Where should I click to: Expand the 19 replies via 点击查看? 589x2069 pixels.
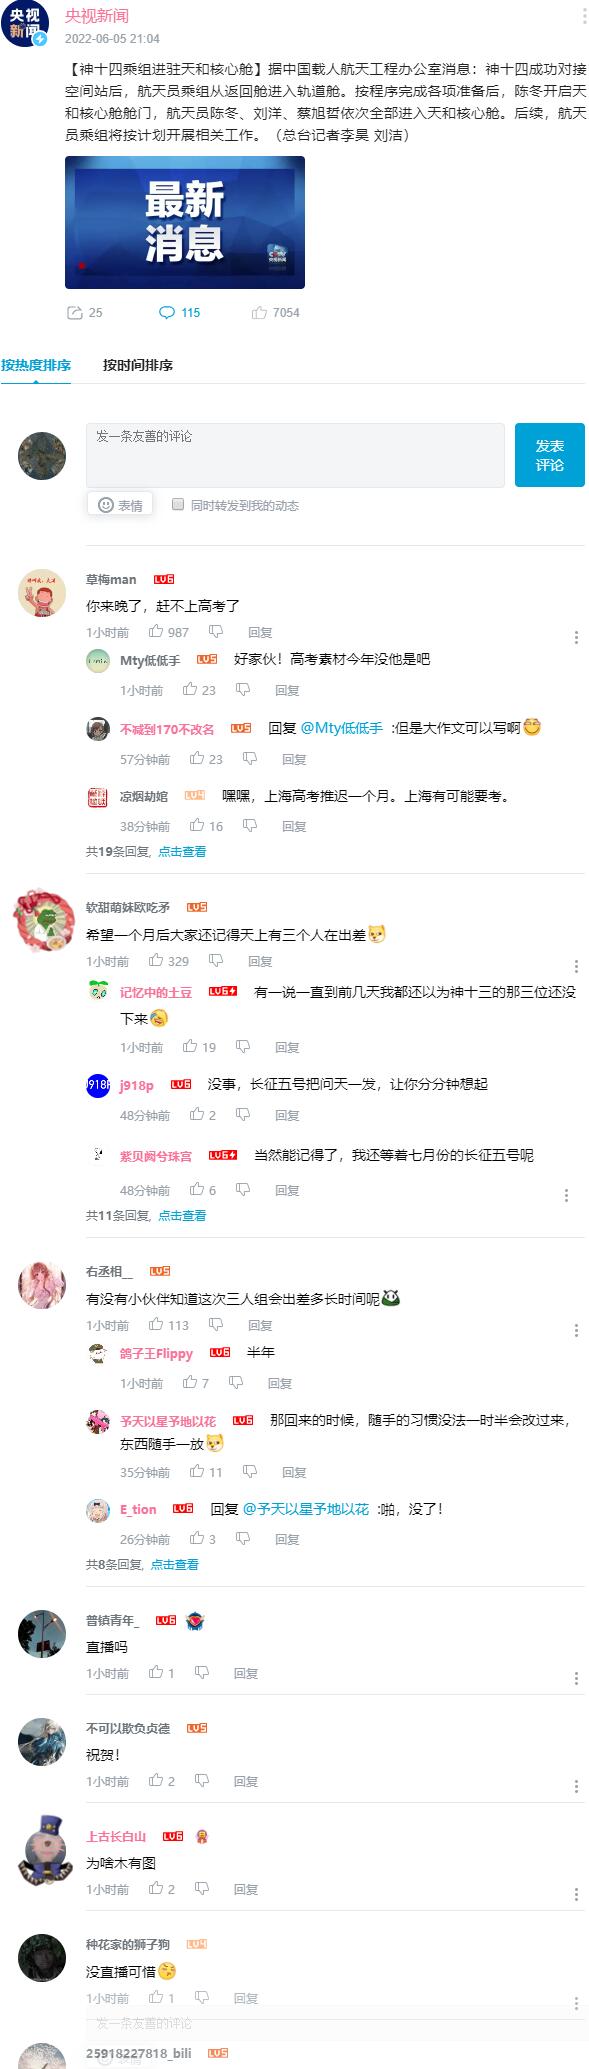[x=182, y=852]
